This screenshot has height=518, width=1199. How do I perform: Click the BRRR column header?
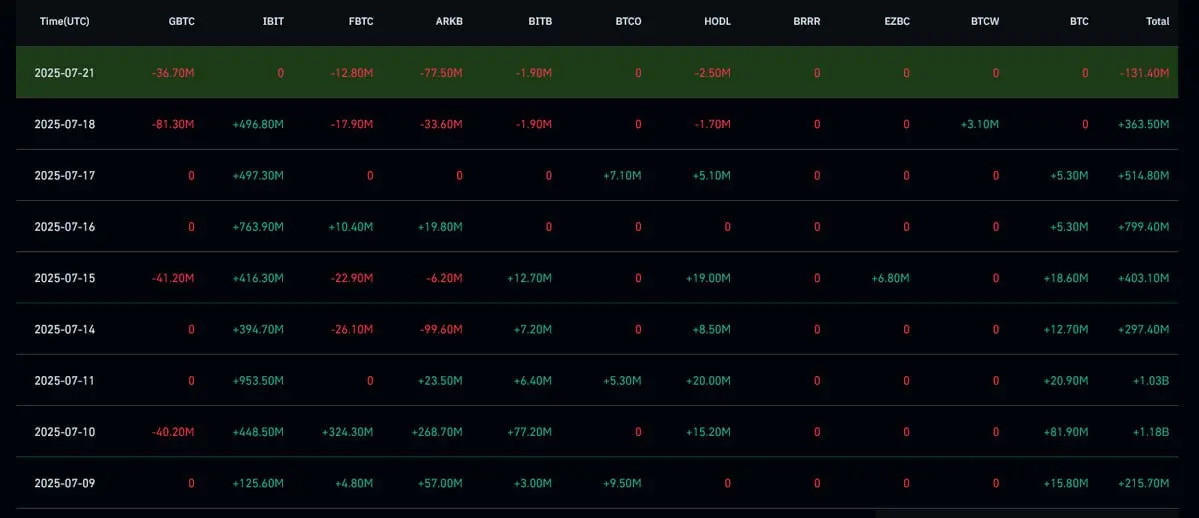(x=807, y=21)
